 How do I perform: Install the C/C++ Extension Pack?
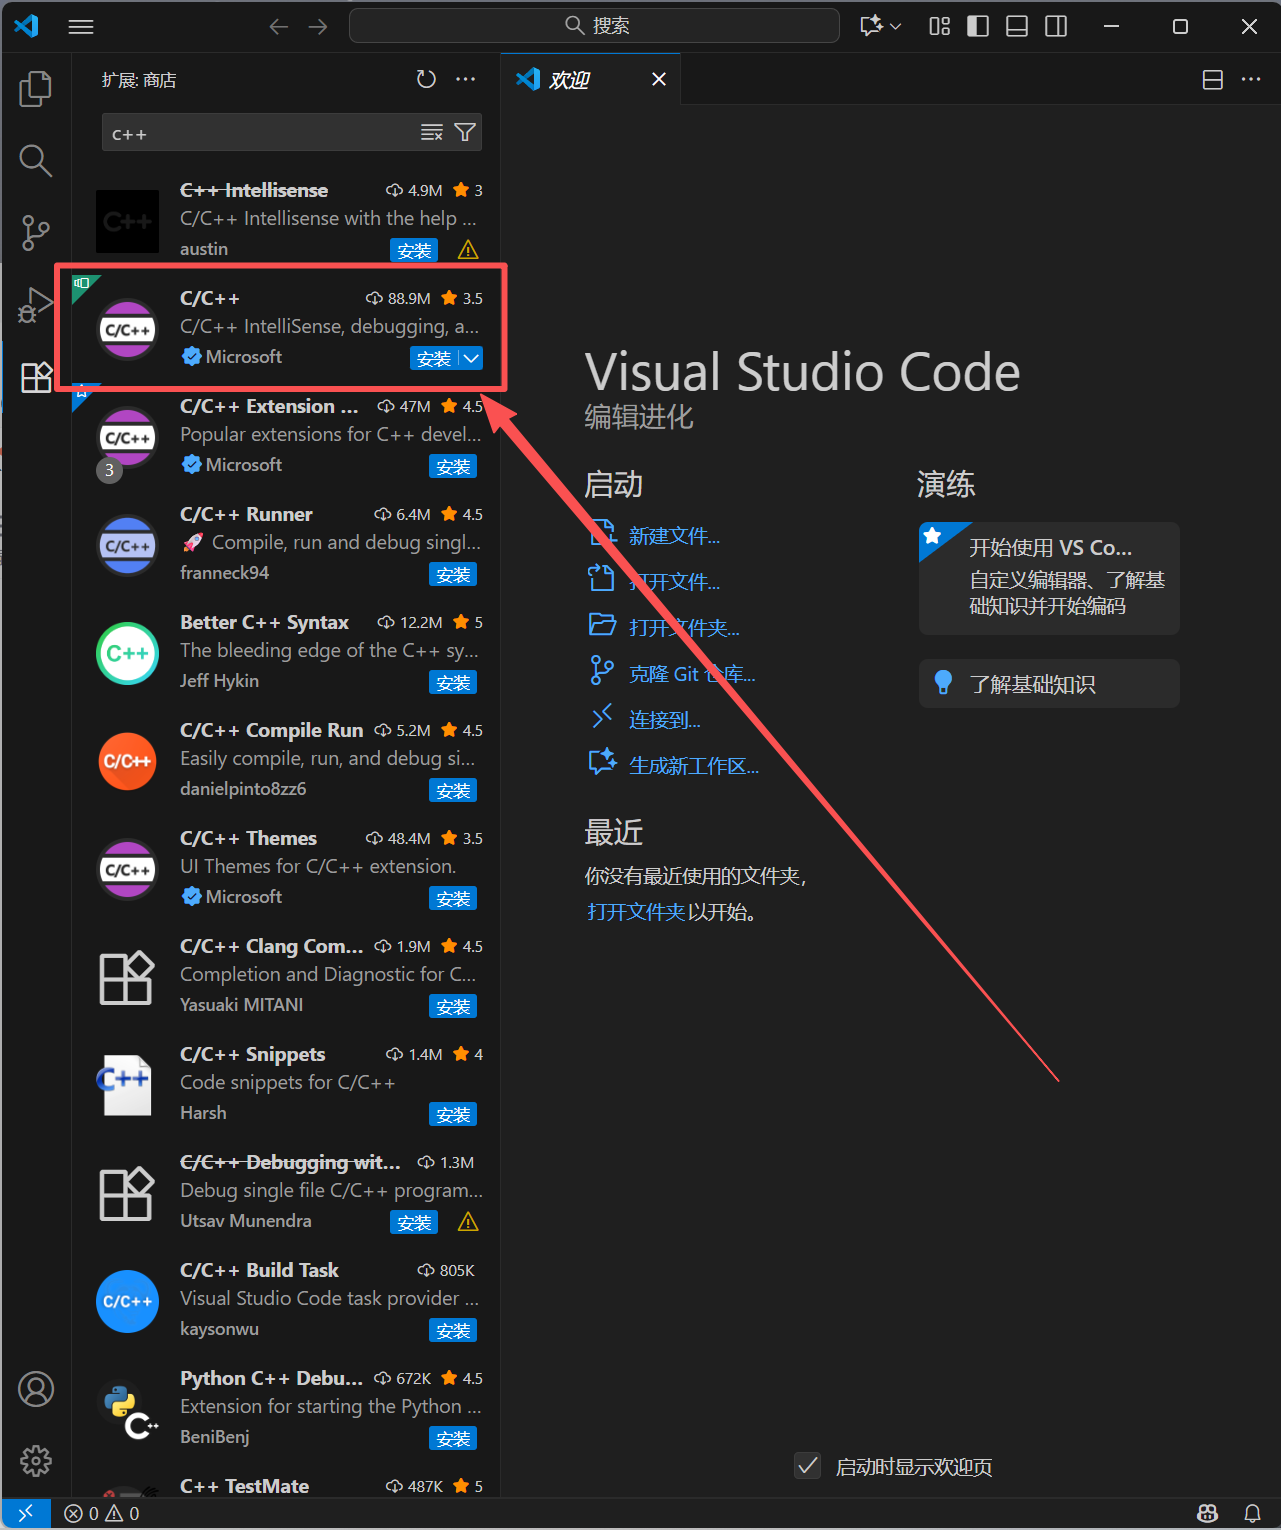453,466
